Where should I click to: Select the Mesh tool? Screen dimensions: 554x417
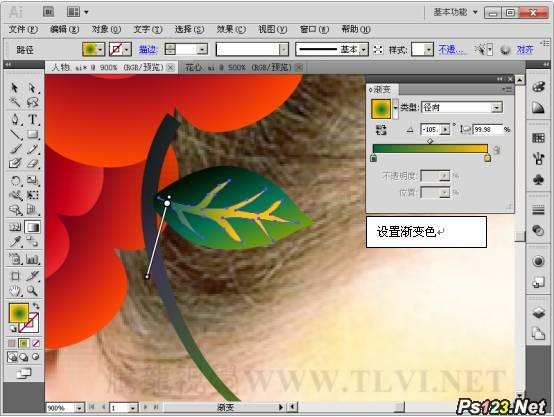point(15,227)
